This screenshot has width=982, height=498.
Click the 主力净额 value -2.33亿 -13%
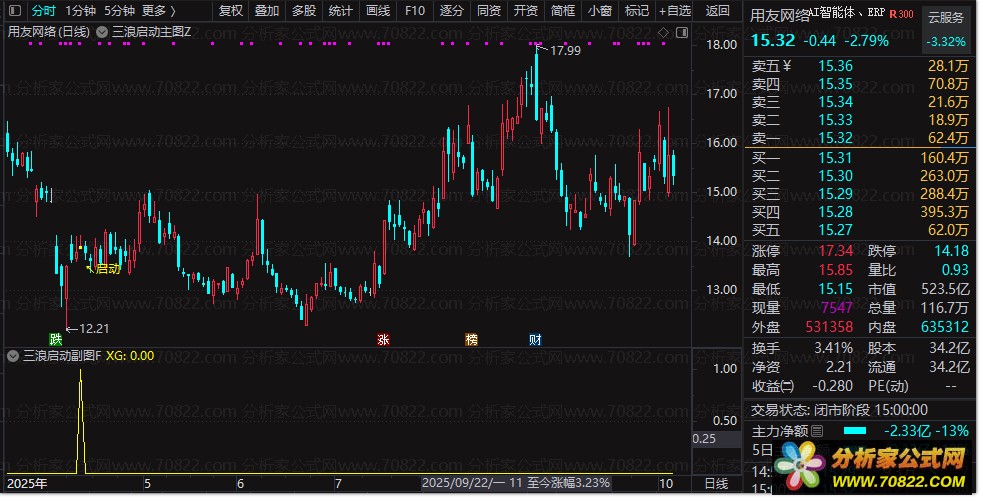pos(926,431)
